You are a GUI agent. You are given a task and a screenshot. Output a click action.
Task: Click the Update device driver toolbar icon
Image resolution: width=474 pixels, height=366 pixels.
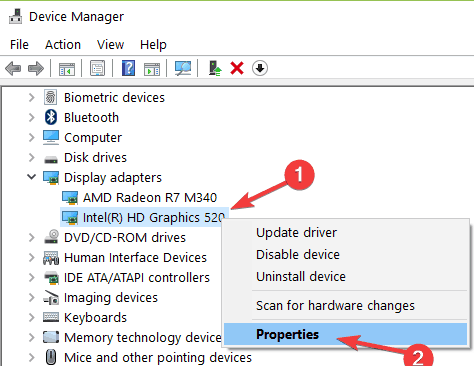click(x=214, y=68)
